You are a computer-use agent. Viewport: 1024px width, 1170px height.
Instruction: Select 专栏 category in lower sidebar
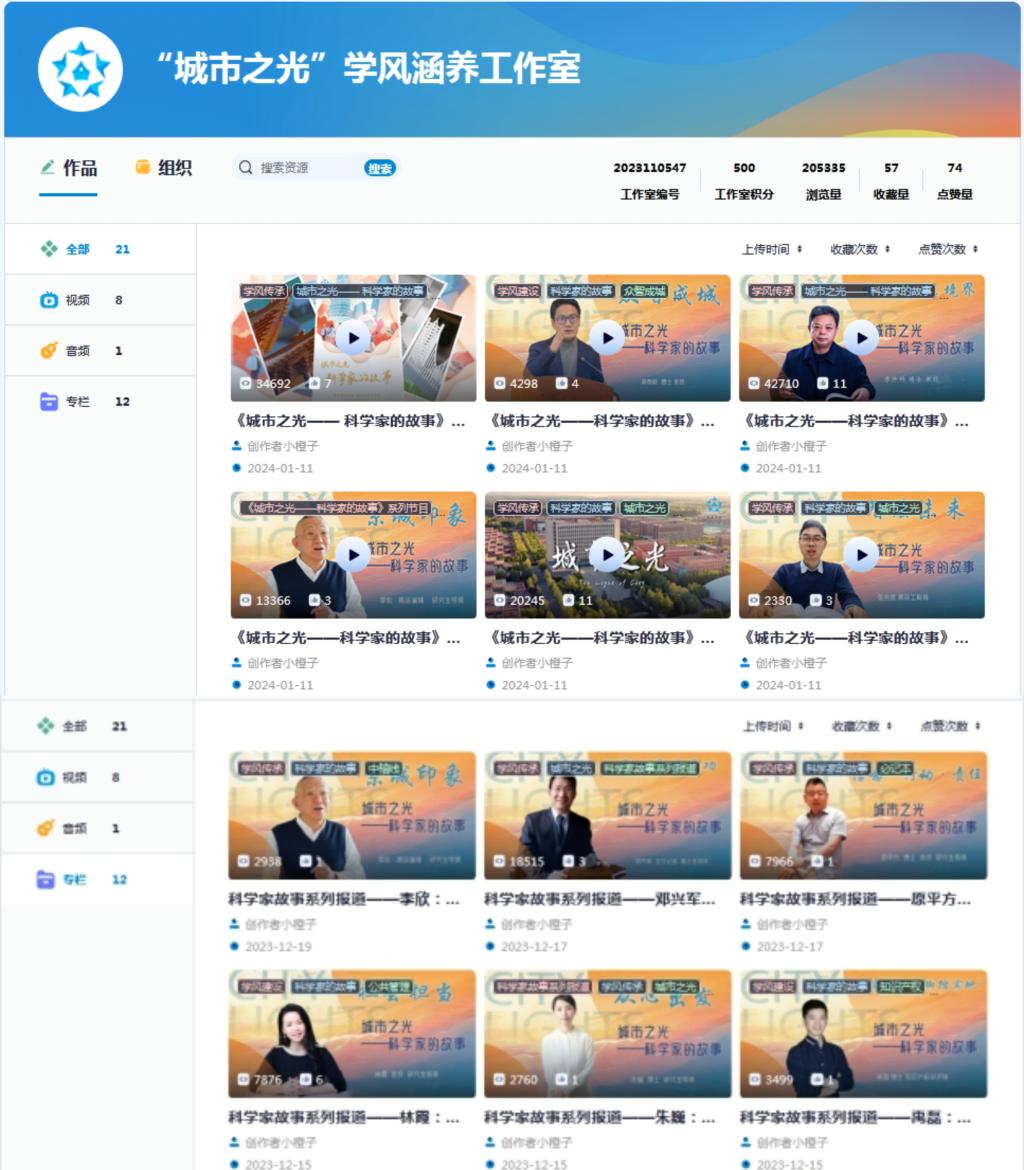(x=76, y=880)
